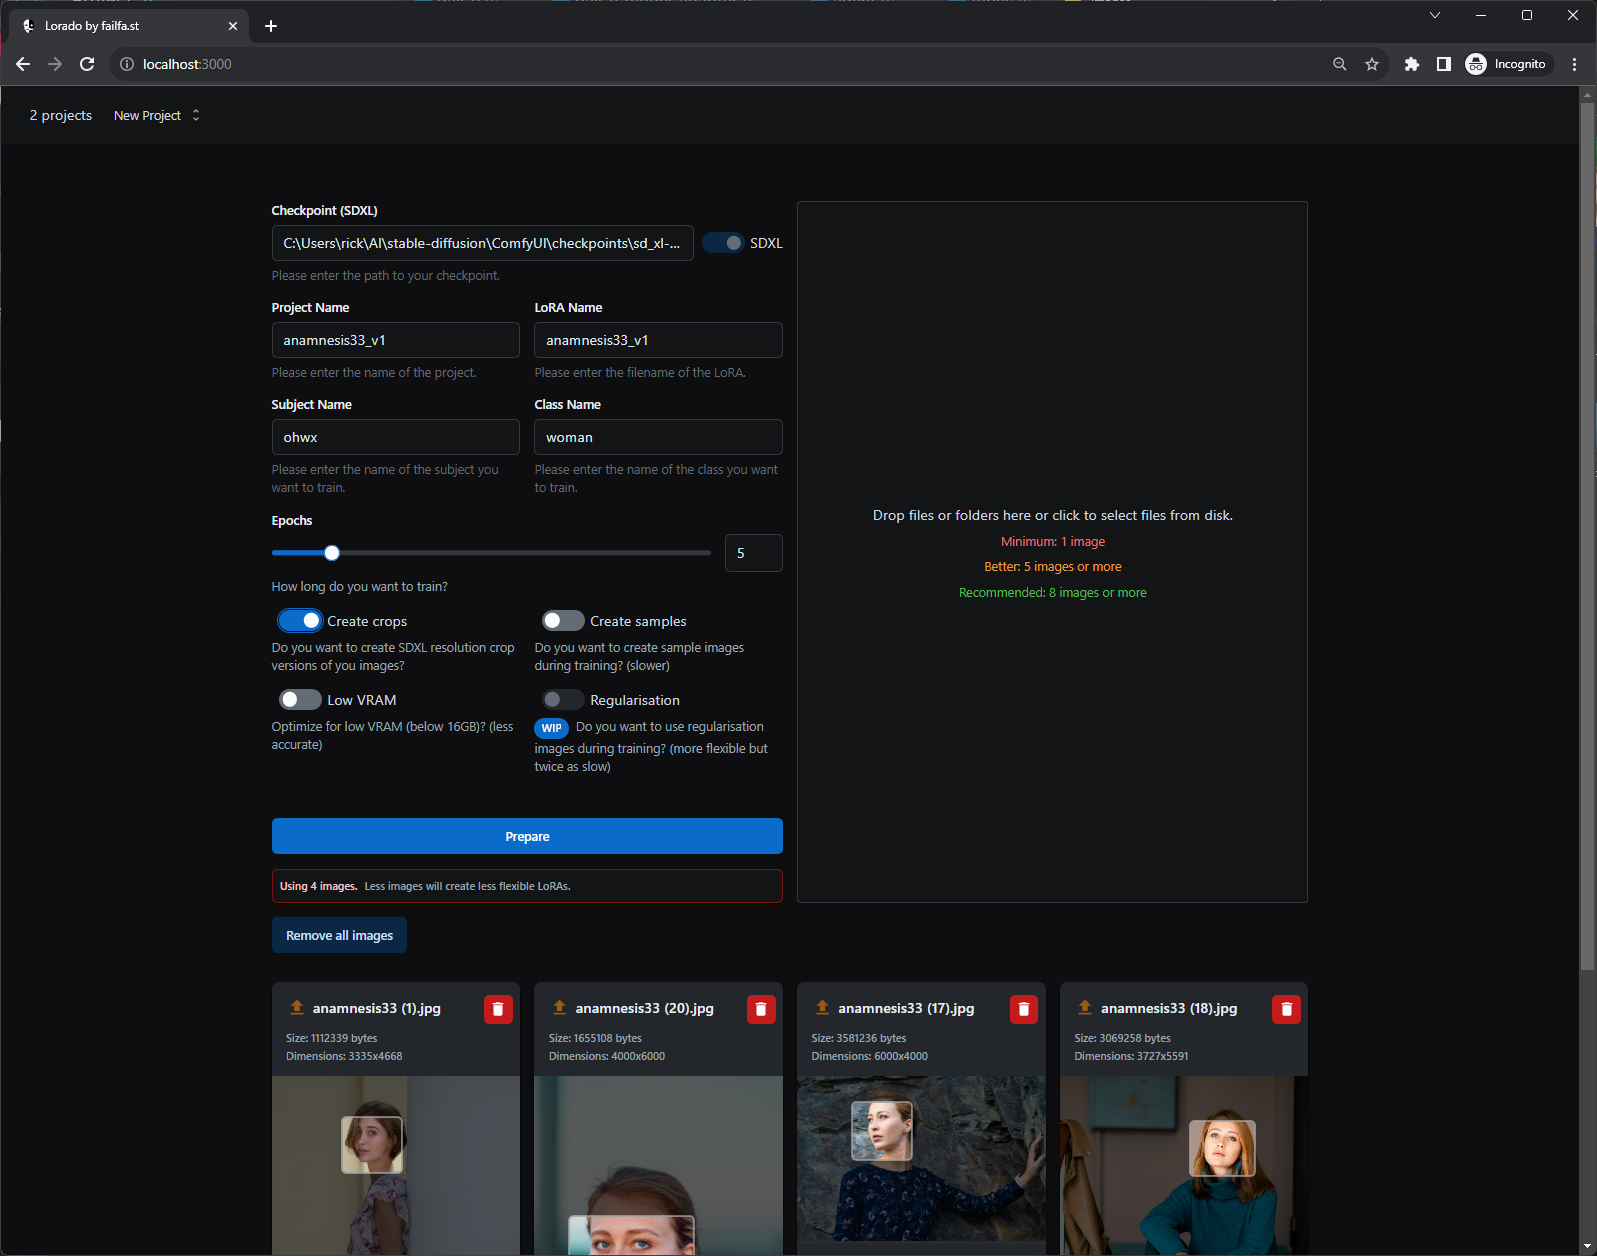Viewport: 1597px width, 1256px height.
Task: View site information icon in address bar
Action: click(127, 64)
